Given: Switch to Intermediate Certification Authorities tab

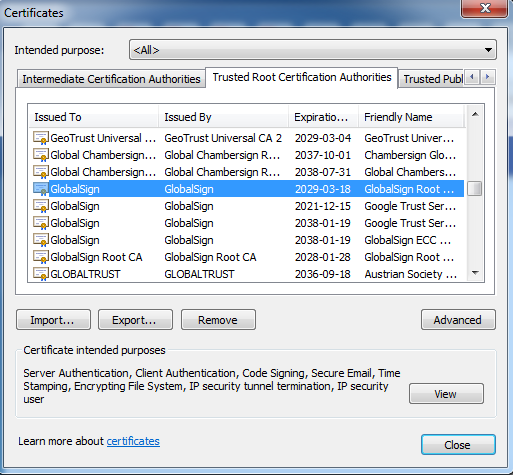Looking at the screenshot, I should [x=111, y=79].
